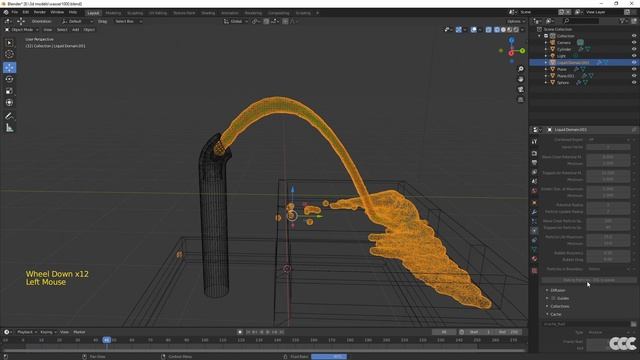This screenshot has height=360, width=640.
Task: Toggle camera view icon in viewport
Action: (521, 89)
